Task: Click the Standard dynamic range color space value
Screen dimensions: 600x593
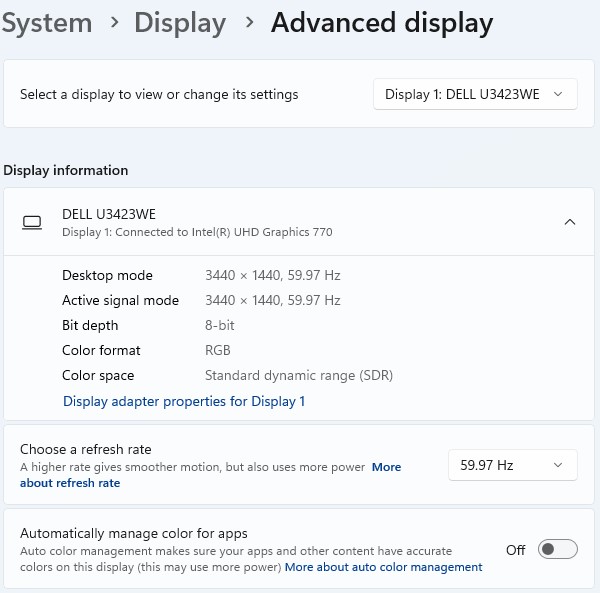Action: [x=298, y=376]
